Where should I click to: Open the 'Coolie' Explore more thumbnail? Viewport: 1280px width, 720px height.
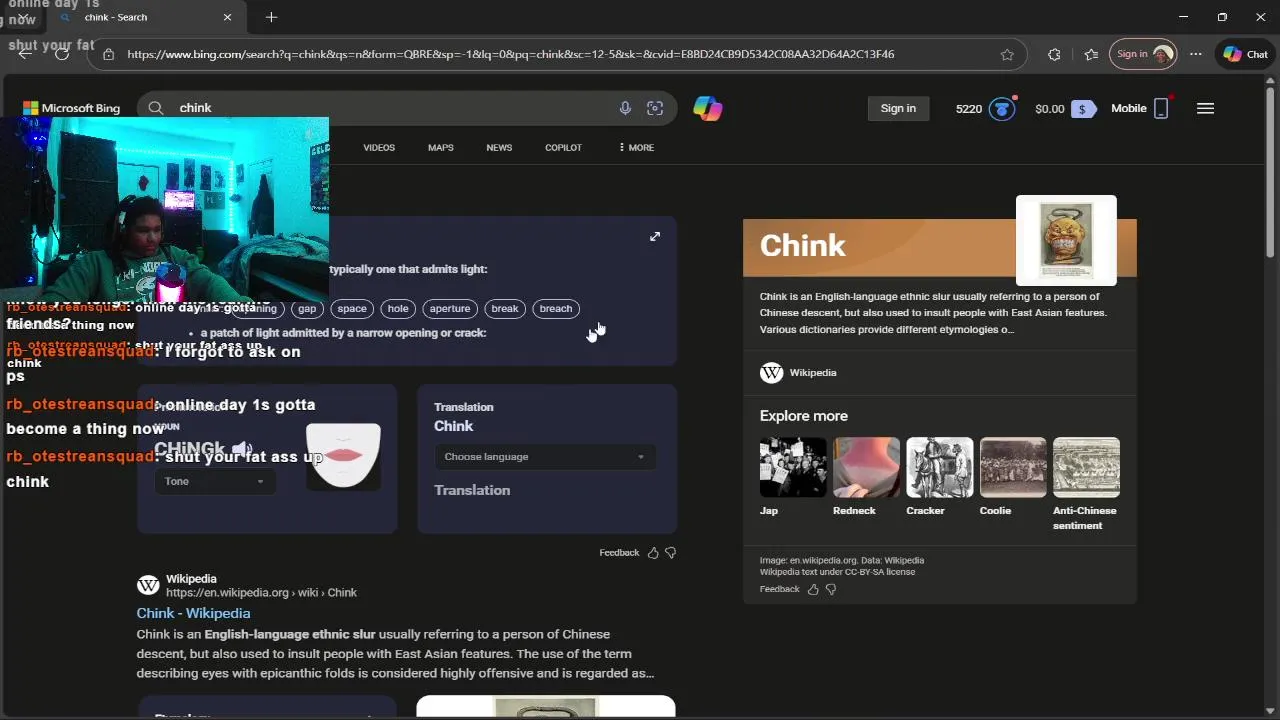click(1013, 467)
